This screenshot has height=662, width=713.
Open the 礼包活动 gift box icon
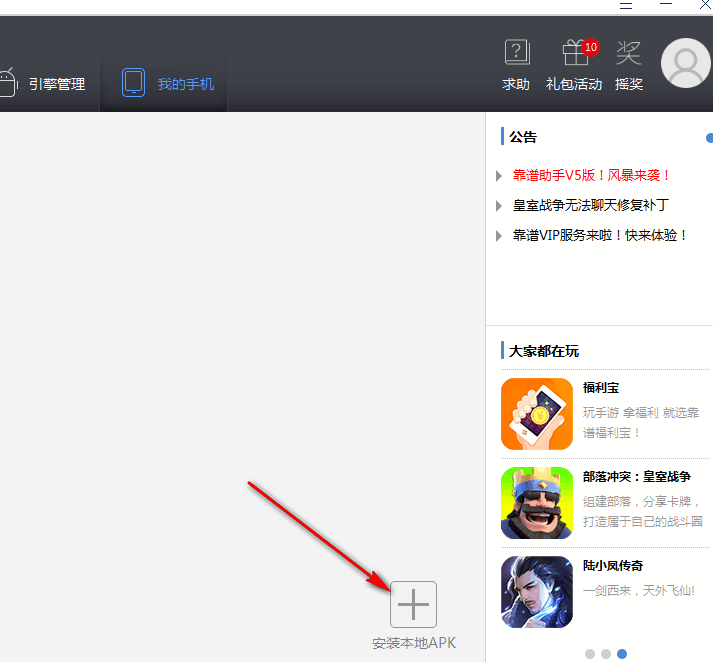[574, 53]
